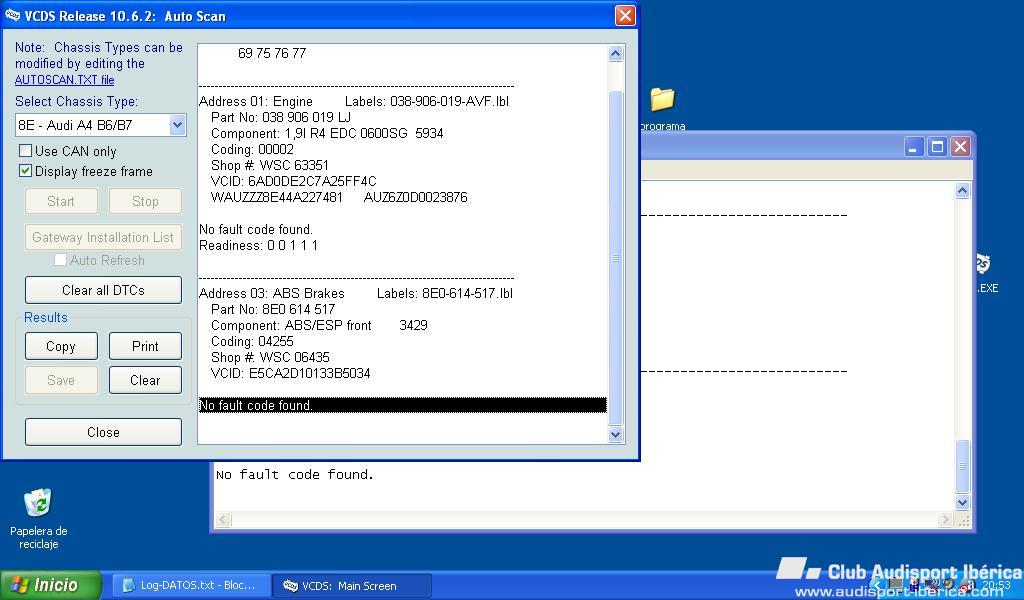Click 'Coding: 04255' text
This screenshot has width=1024, height=600.
click(252, 341)
